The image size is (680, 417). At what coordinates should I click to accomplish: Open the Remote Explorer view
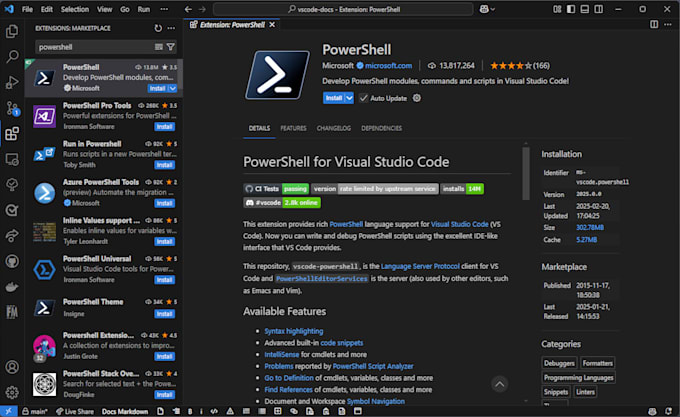pyautogui.click(x=12, y=160)
